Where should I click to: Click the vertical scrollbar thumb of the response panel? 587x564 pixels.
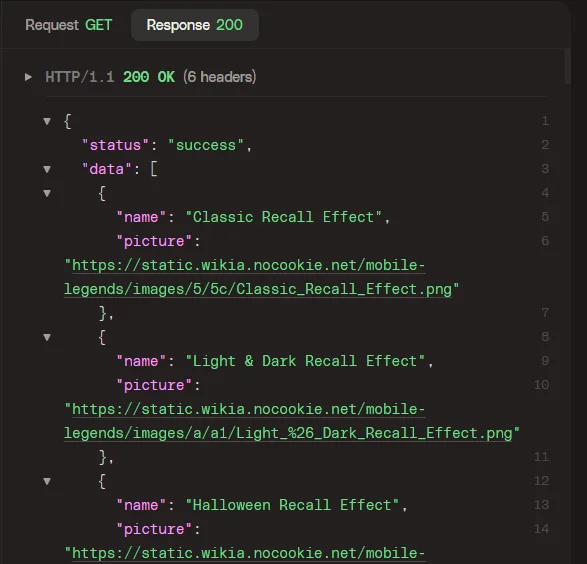pos(568,67)
